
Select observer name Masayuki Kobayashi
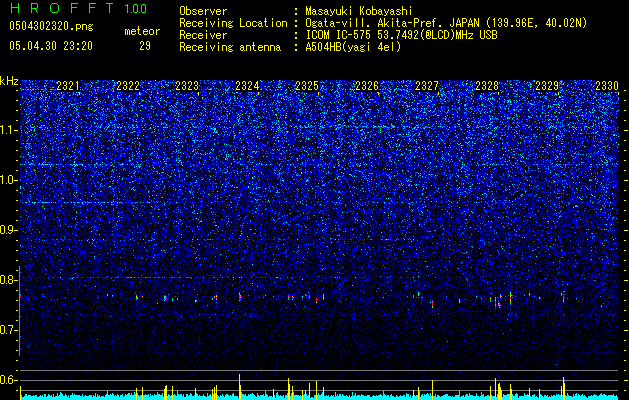(358, 11)
